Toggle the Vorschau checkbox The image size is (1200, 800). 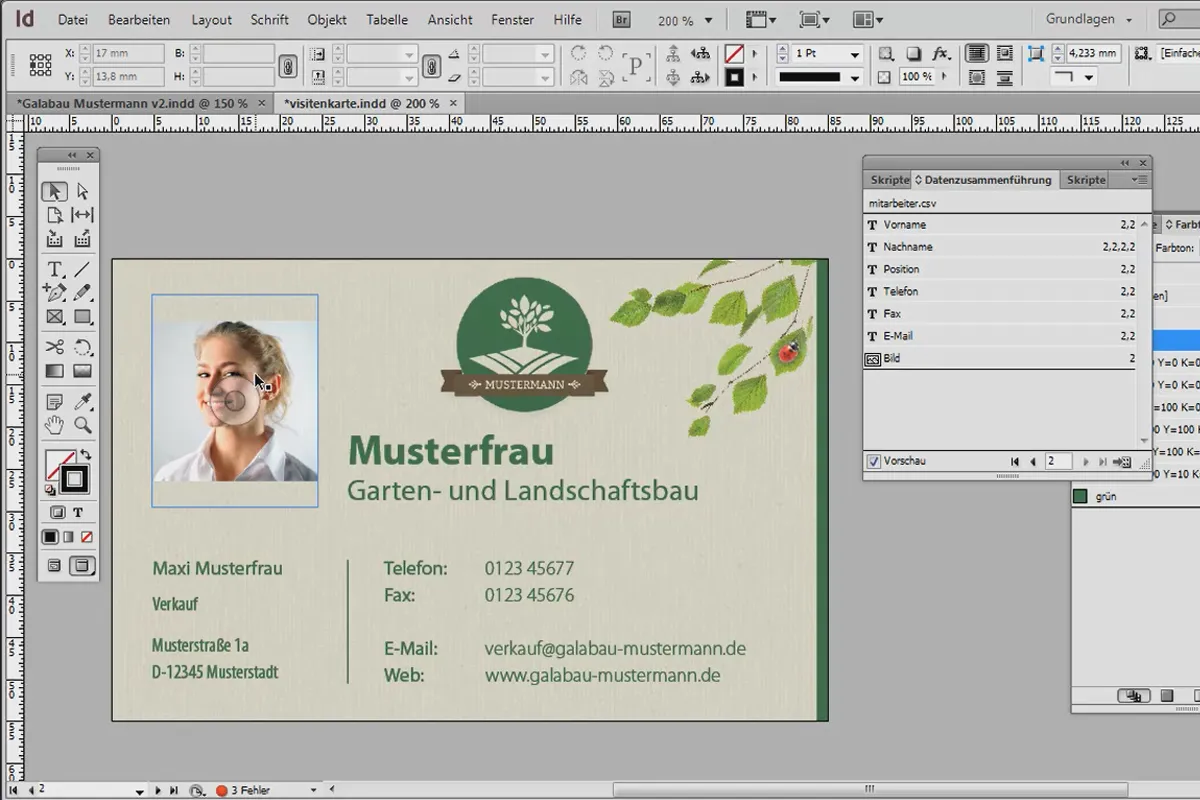coord(873,461)
